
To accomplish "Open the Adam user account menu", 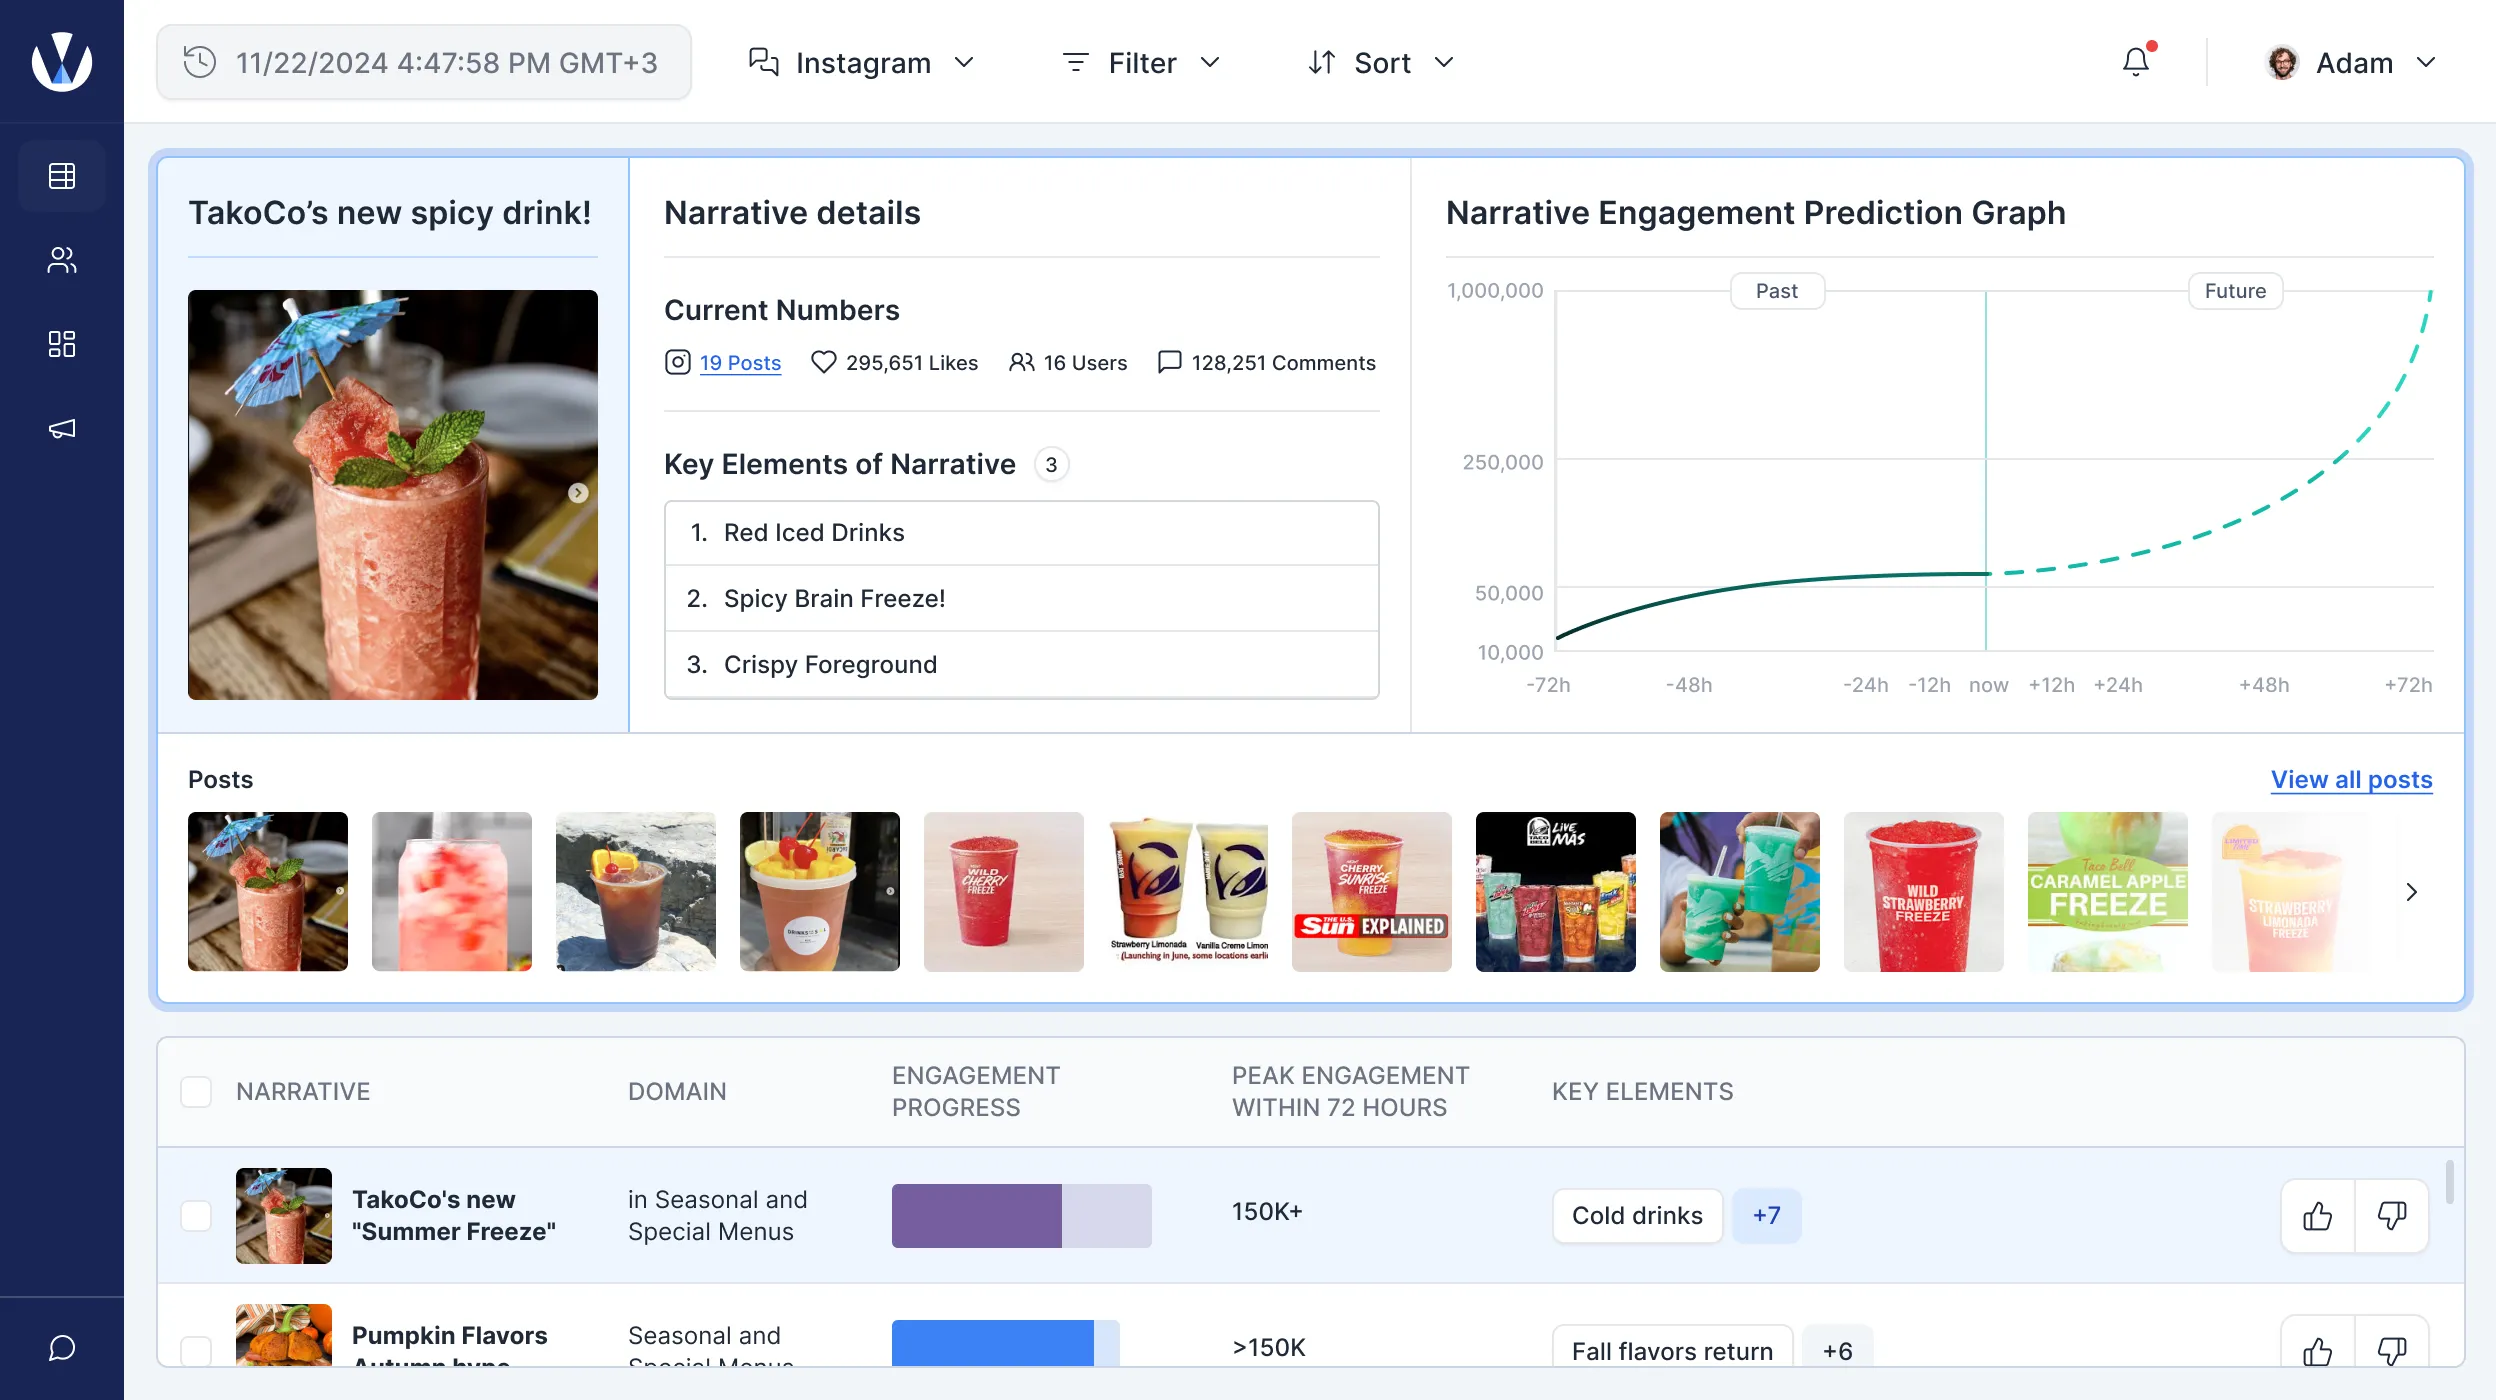I will [2351, 62].
